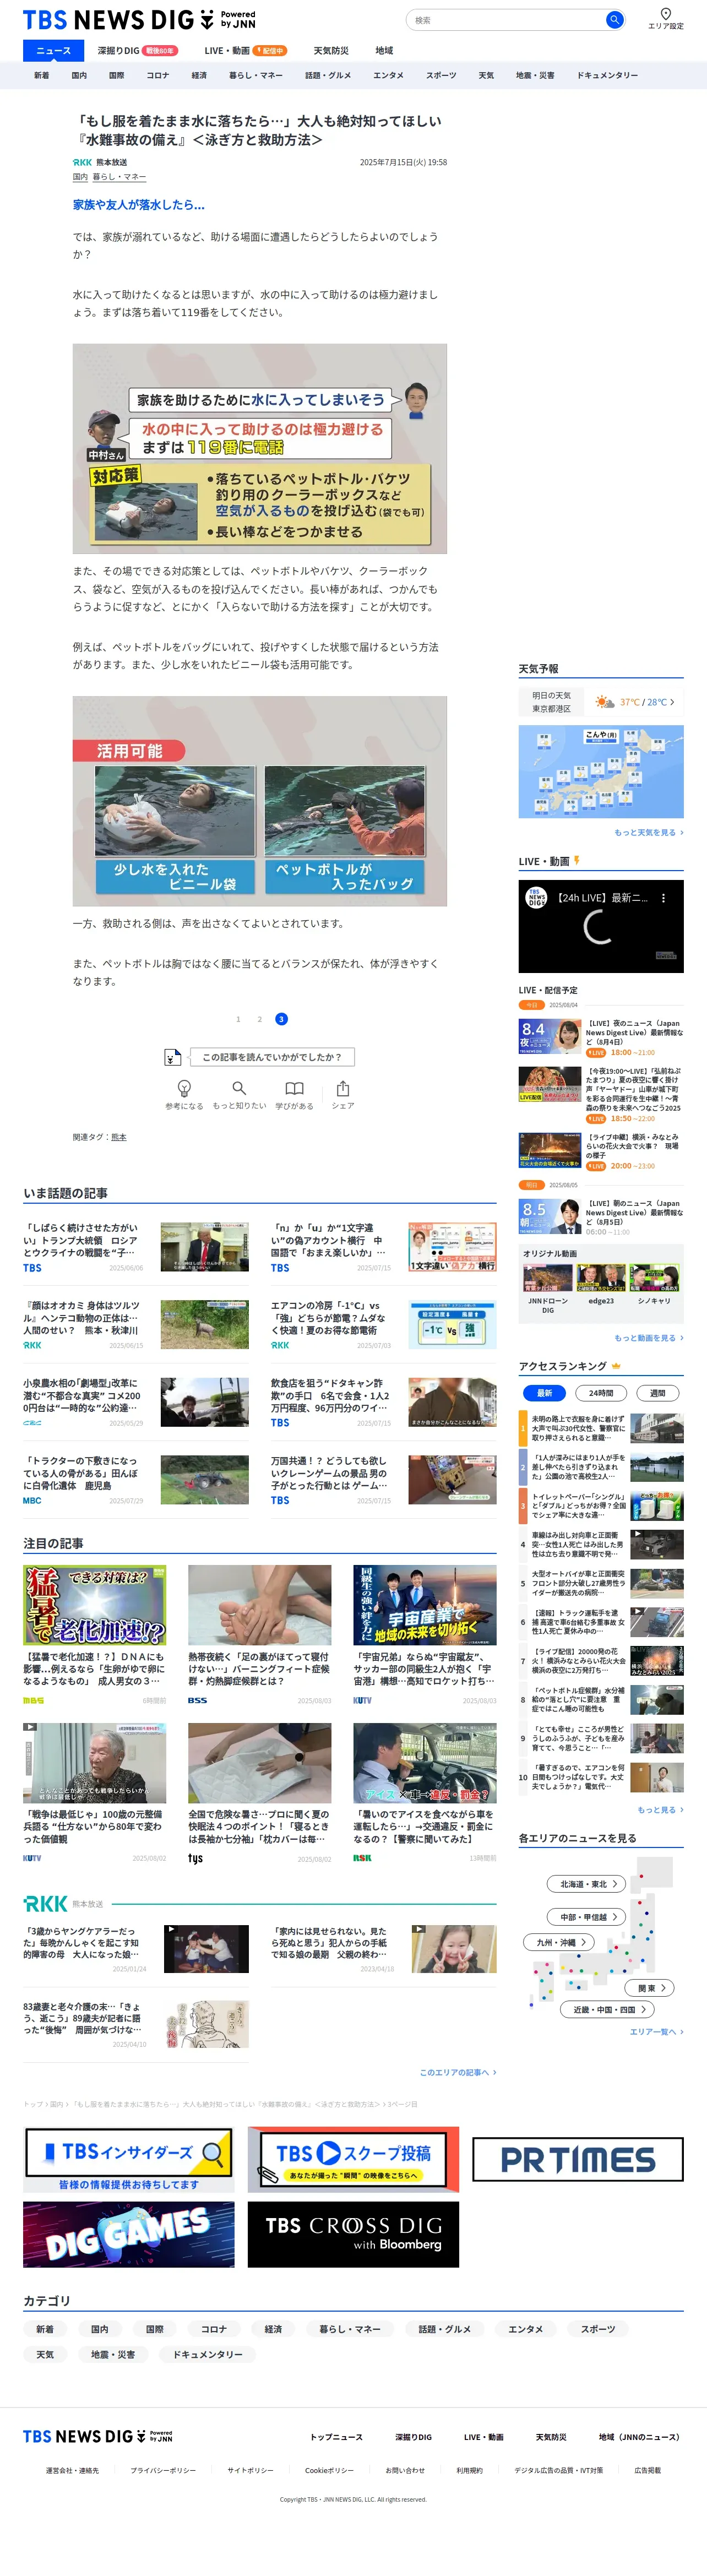Open the エリア設定 location pin icon
The height and width of the screenshot is (2576, 707).
(x=665, y=14)
